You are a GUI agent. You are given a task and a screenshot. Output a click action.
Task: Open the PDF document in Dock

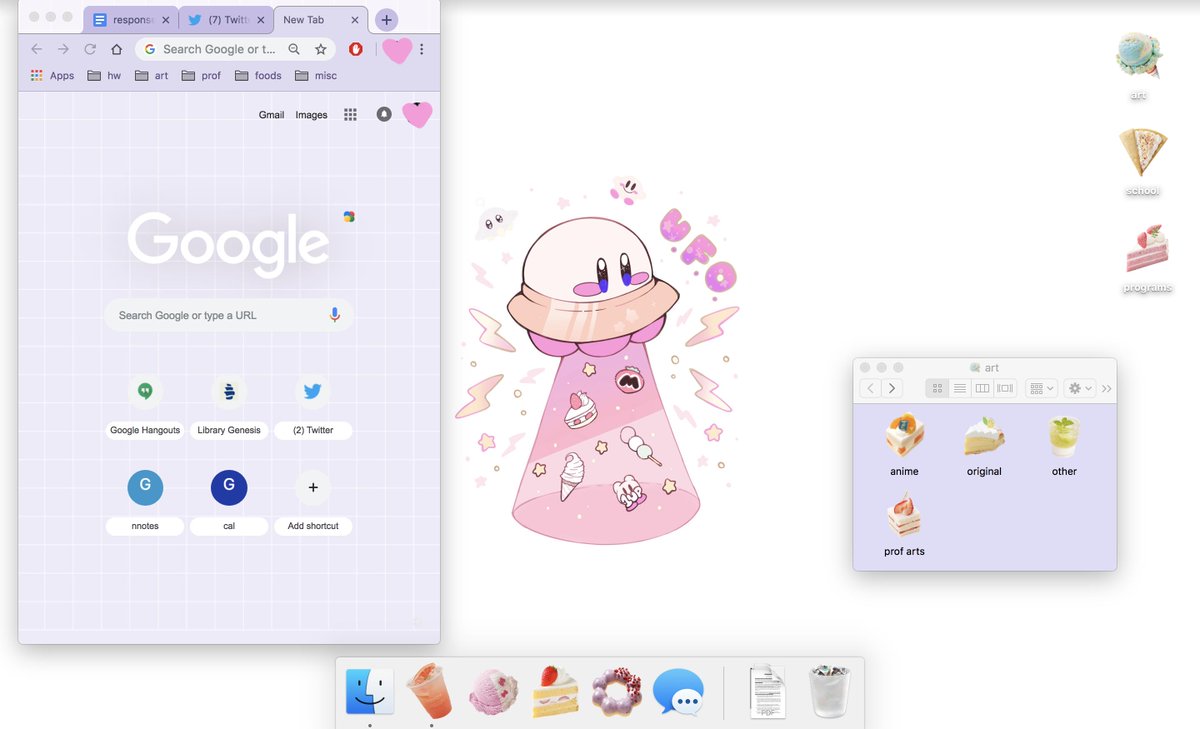pyautogui.click(x=767, y=691)
